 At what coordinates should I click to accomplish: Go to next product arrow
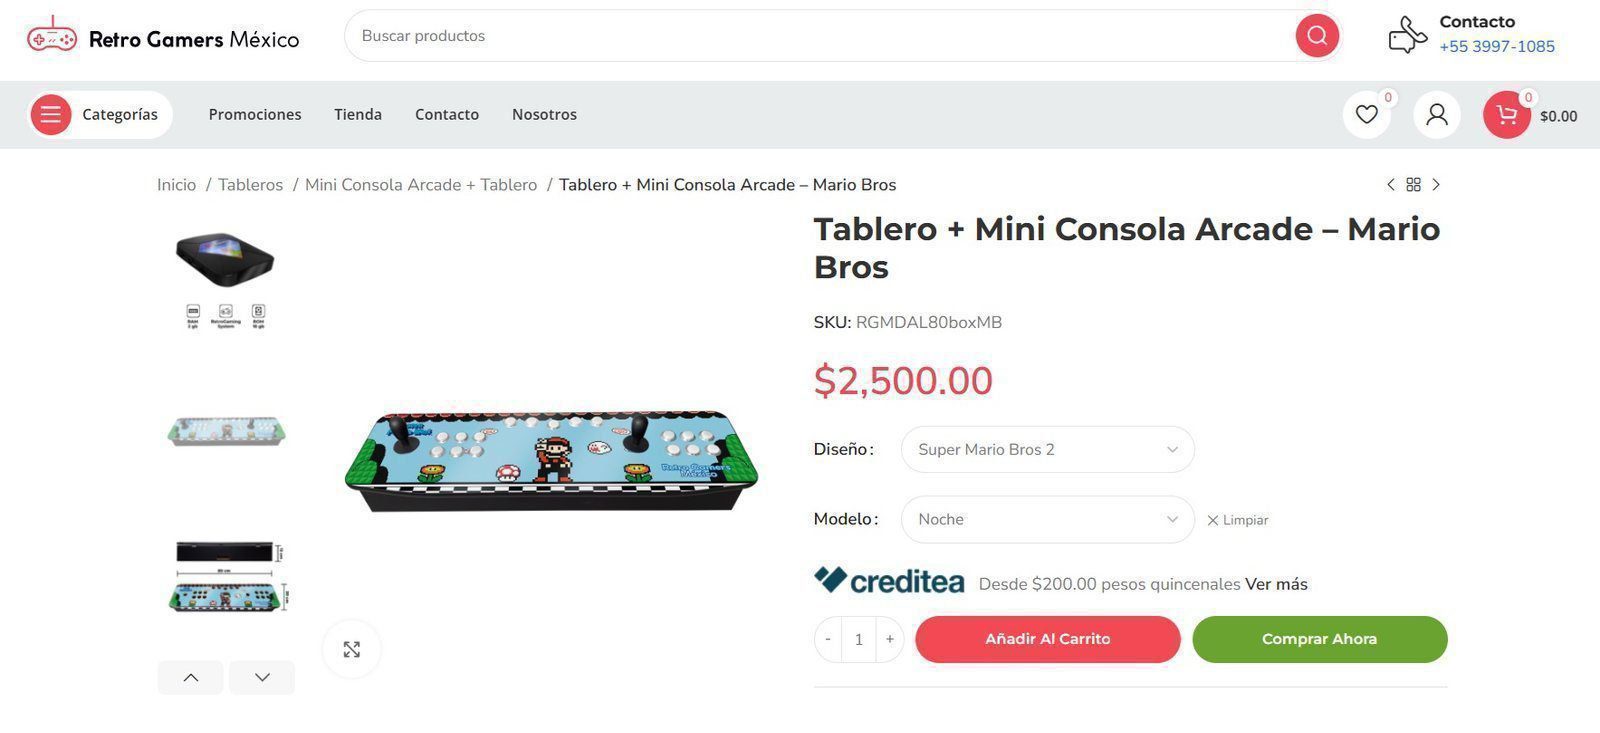click(x=1436, y=185)
